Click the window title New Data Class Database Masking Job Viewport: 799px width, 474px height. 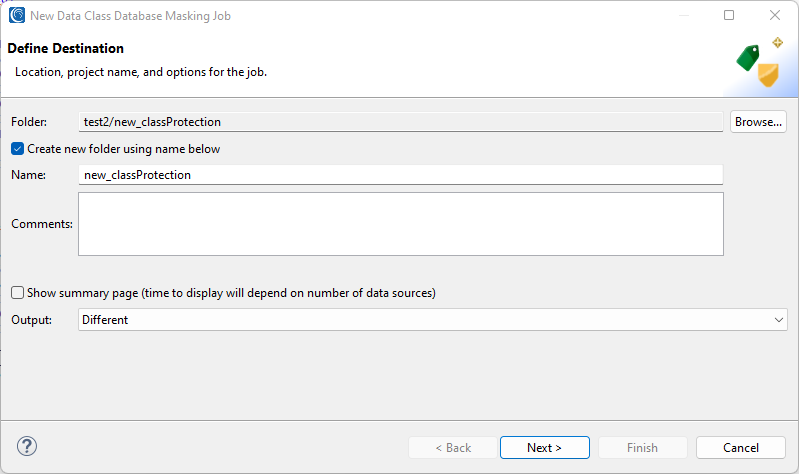(x=130, y=16)
